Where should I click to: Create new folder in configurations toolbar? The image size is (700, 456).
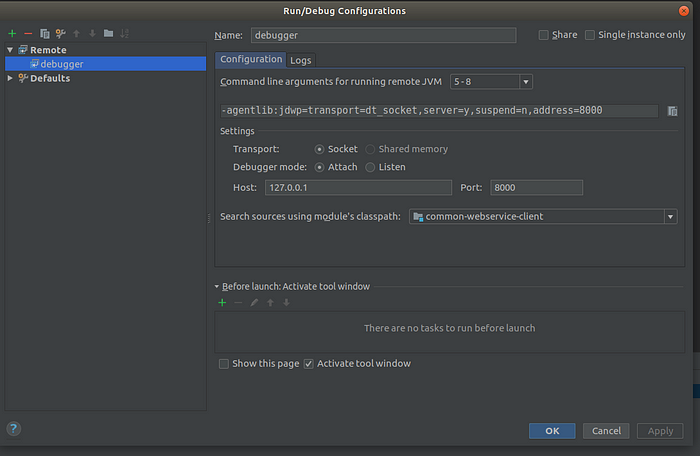pos(108,33)
